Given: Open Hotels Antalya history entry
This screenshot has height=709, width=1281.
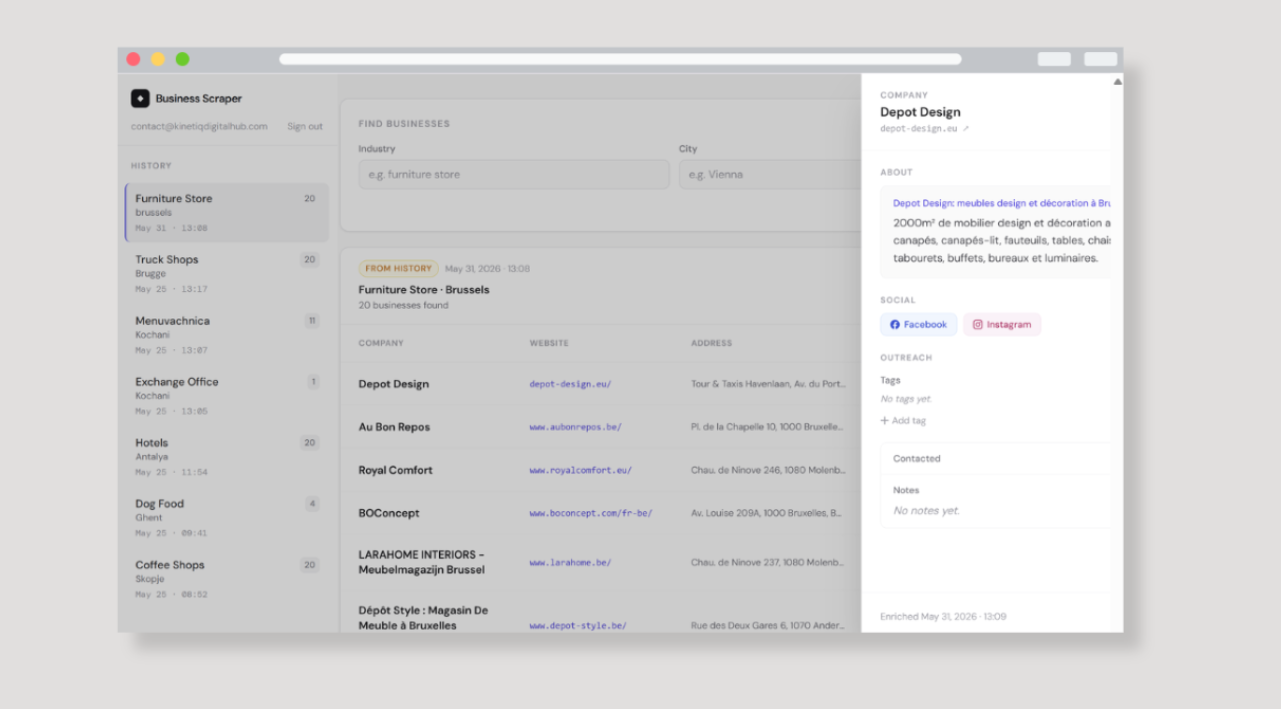Looking at the screenshot, I should click(x=227, y=456).
